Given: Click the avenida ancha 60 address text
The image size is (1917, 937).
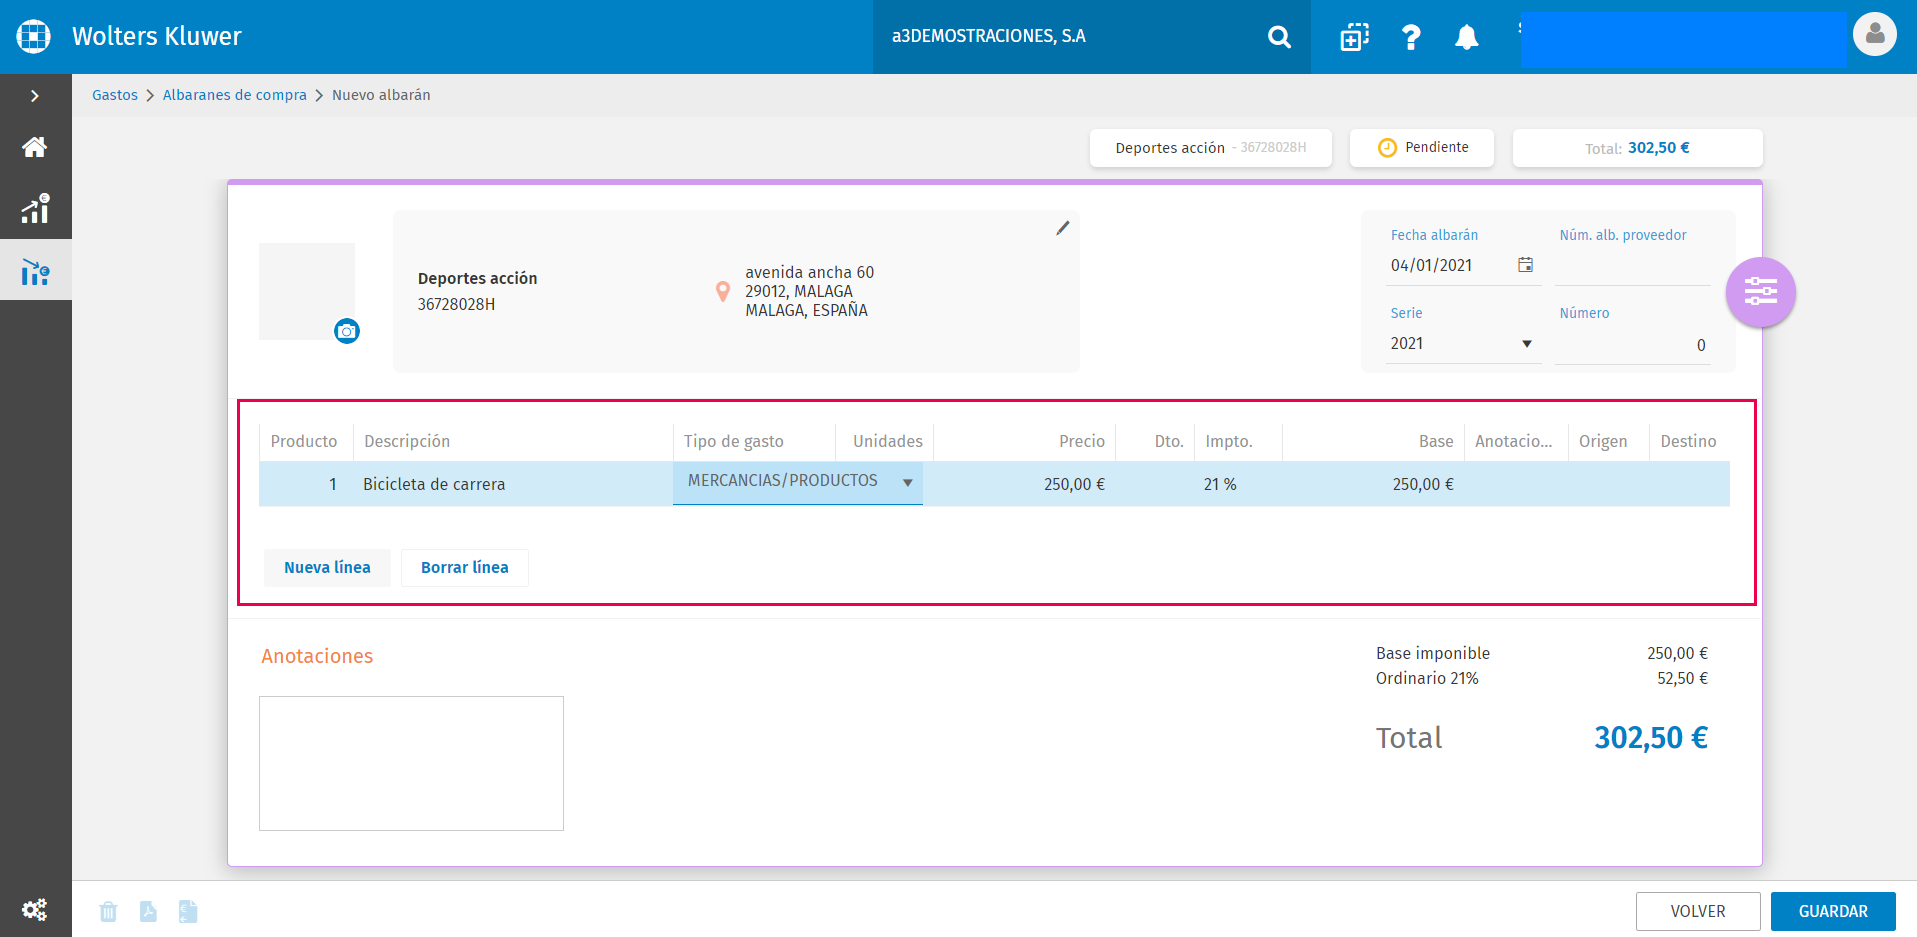Looking at the screenshot, I should tap(809, 272).
